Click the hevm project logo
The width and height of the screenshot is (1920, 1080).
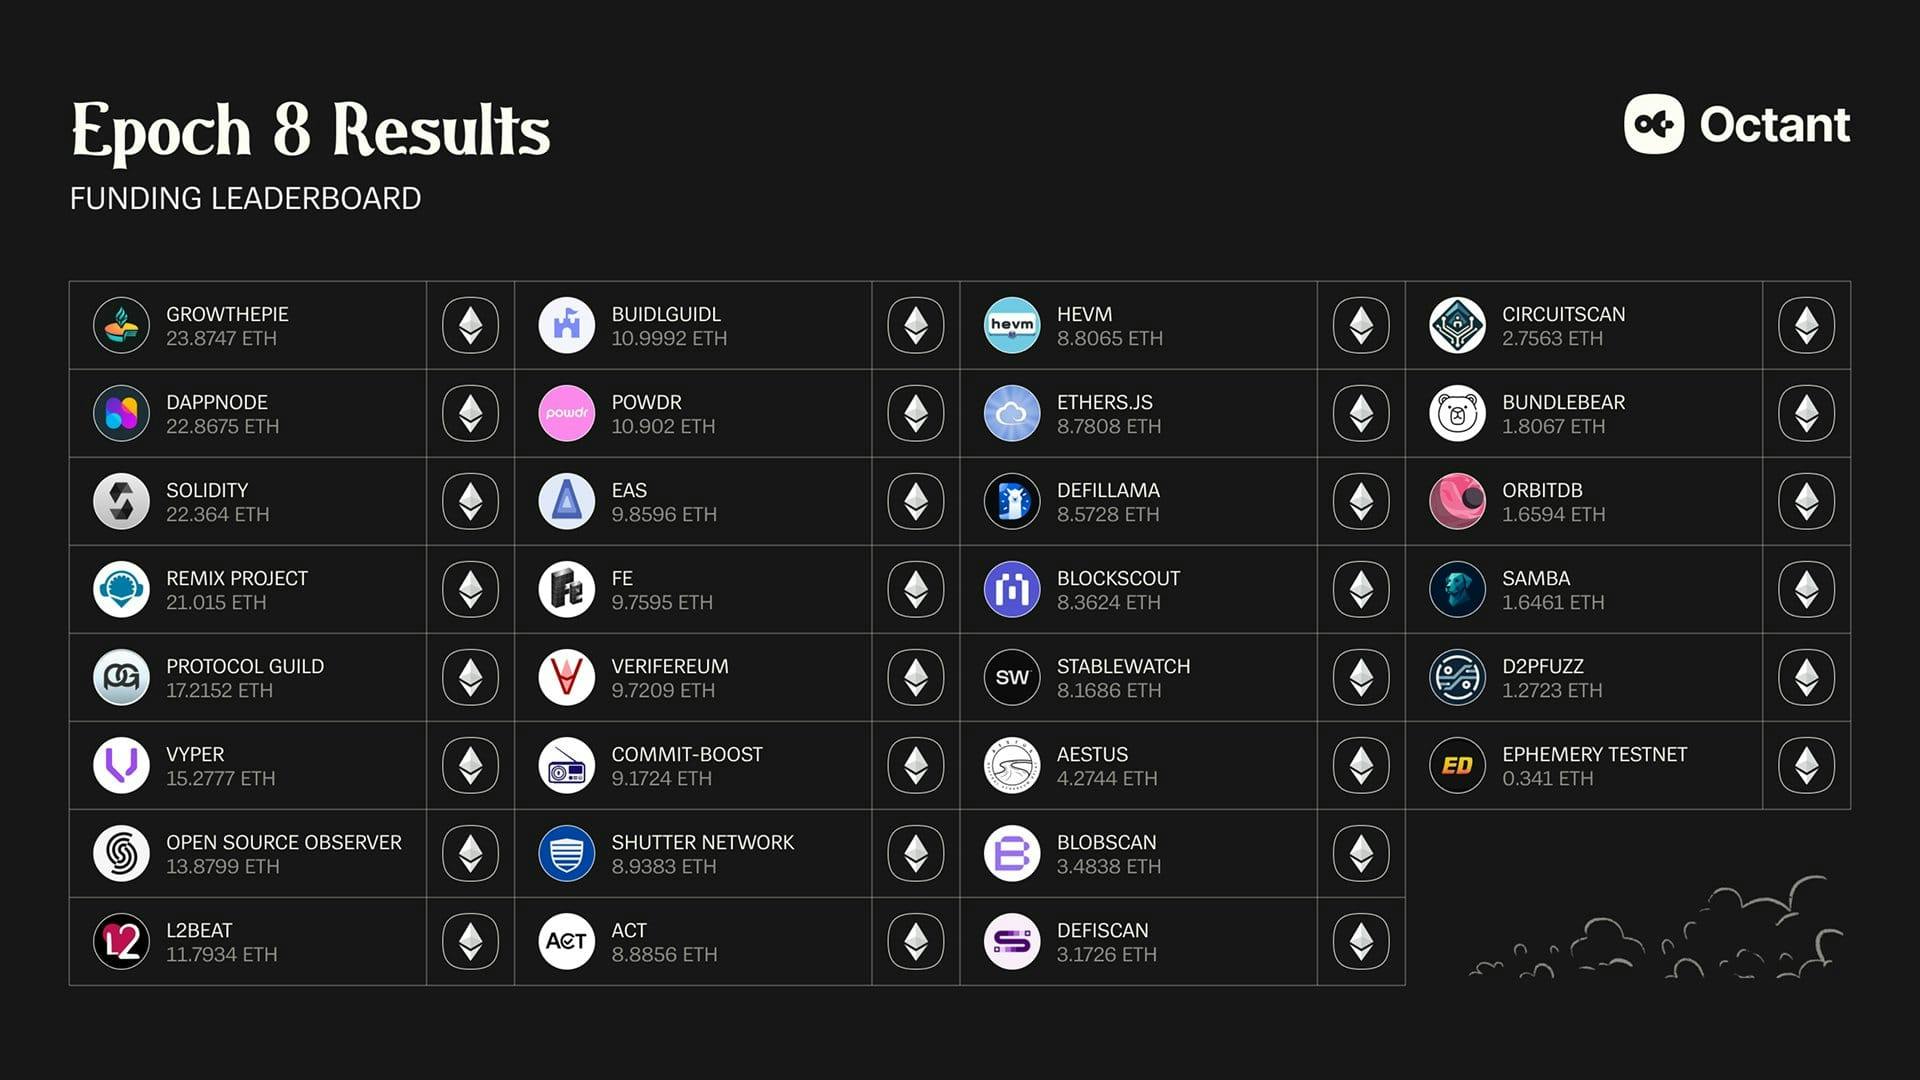pos(1012,326)
